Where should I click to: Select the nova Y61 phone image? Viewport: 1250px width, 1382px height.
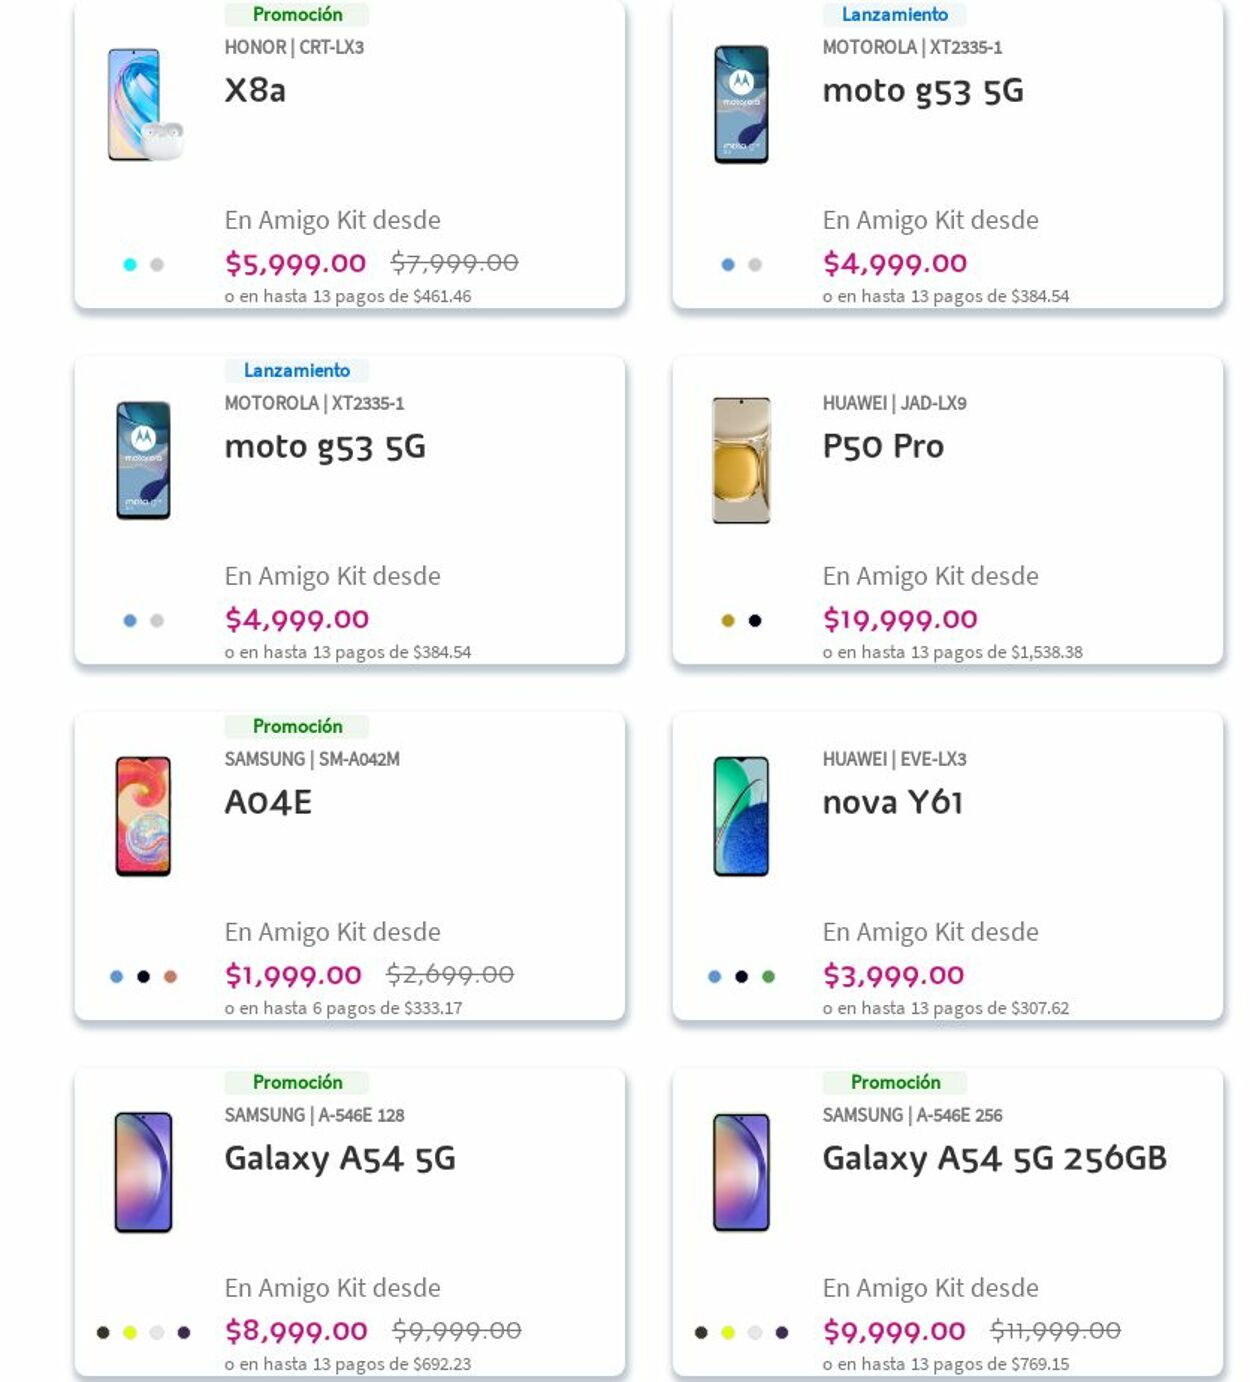741,816
